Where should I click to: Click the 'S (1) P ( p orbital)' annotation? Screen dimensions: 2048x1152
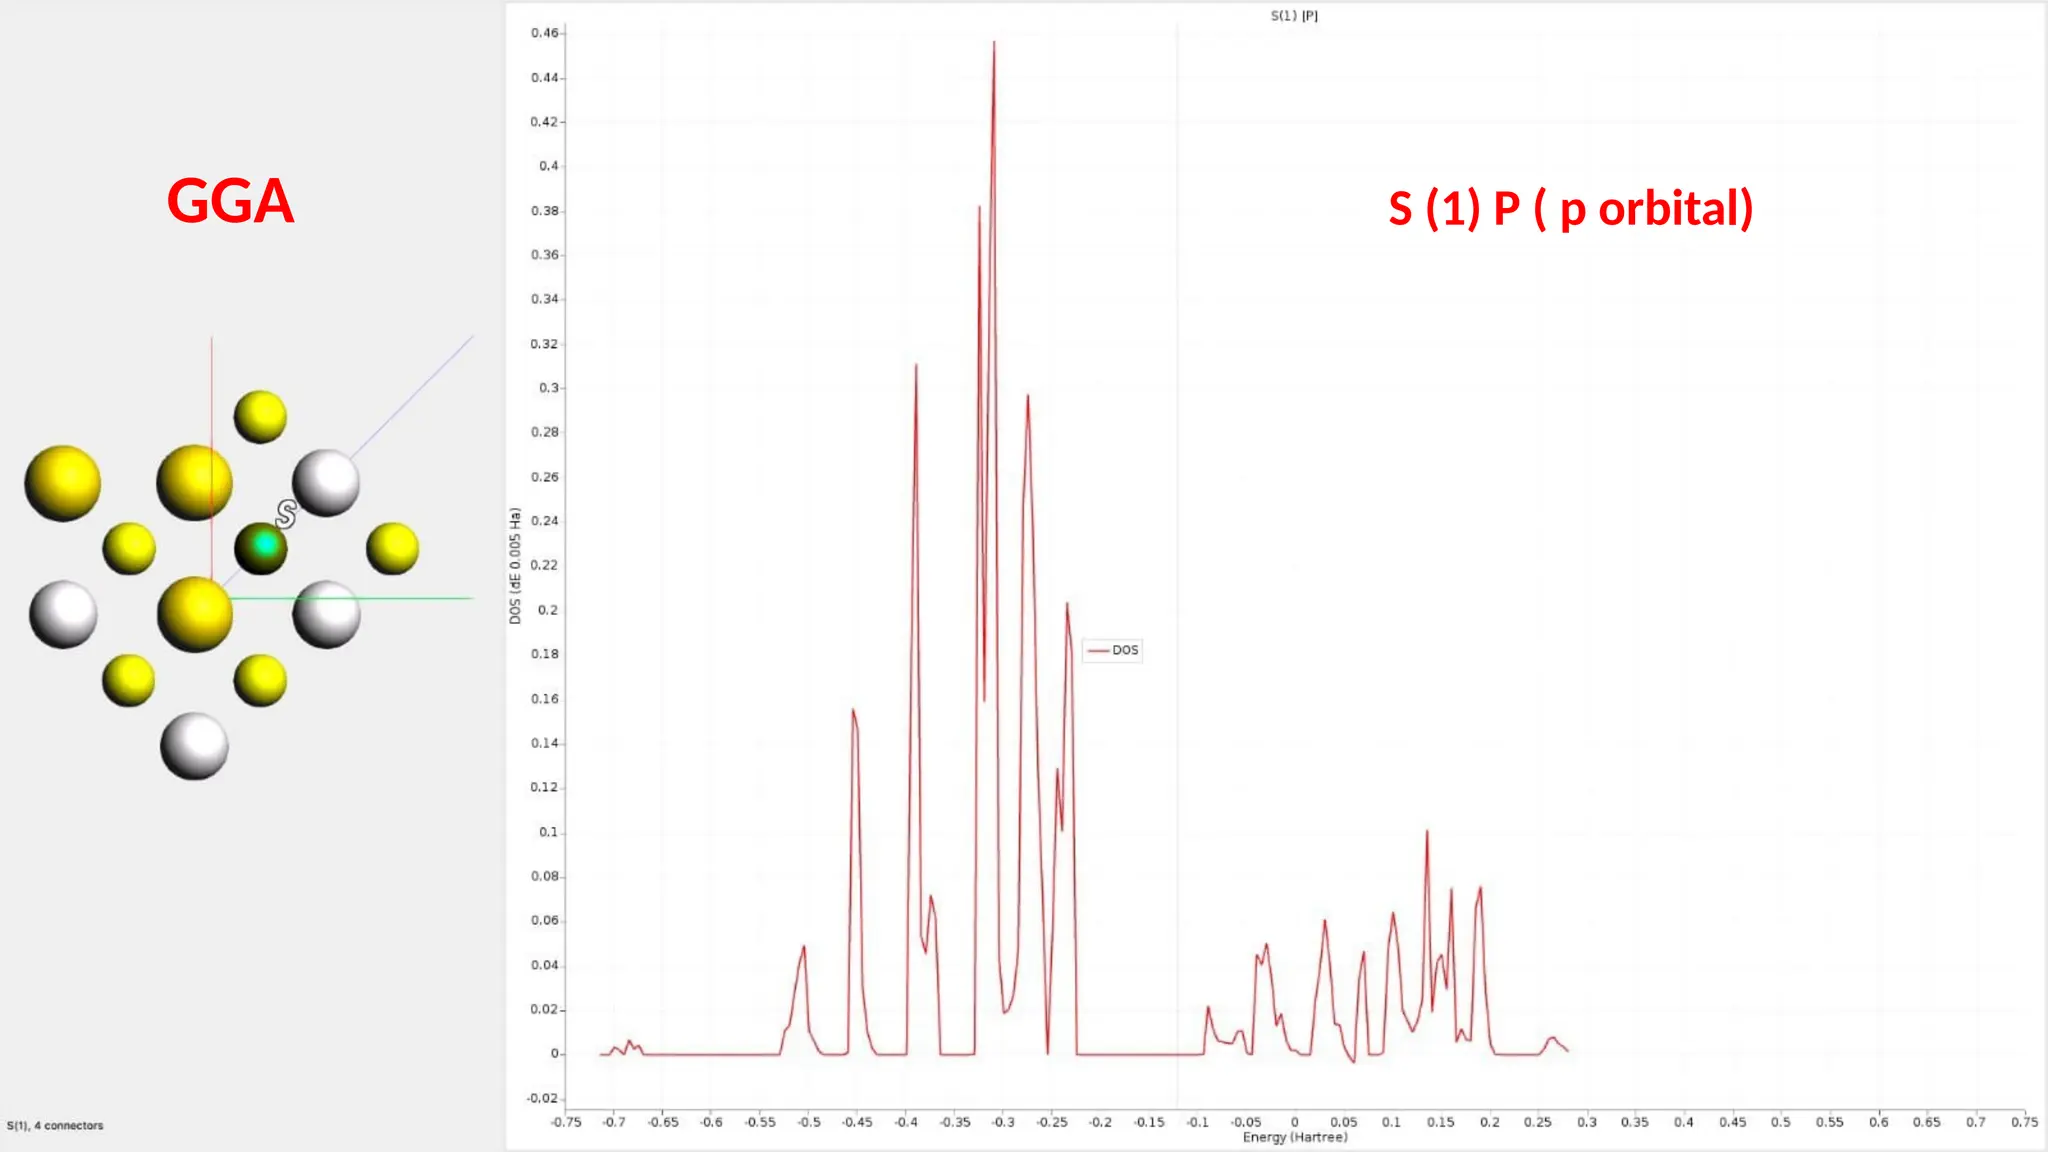[1571, 209]
